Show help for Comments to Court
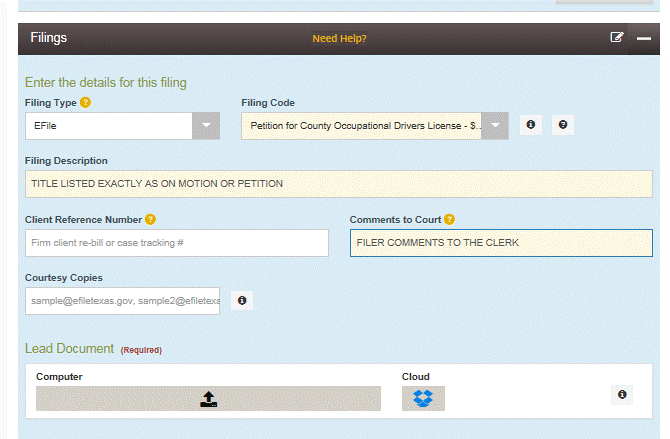670x439 pixels. point(449,219)
